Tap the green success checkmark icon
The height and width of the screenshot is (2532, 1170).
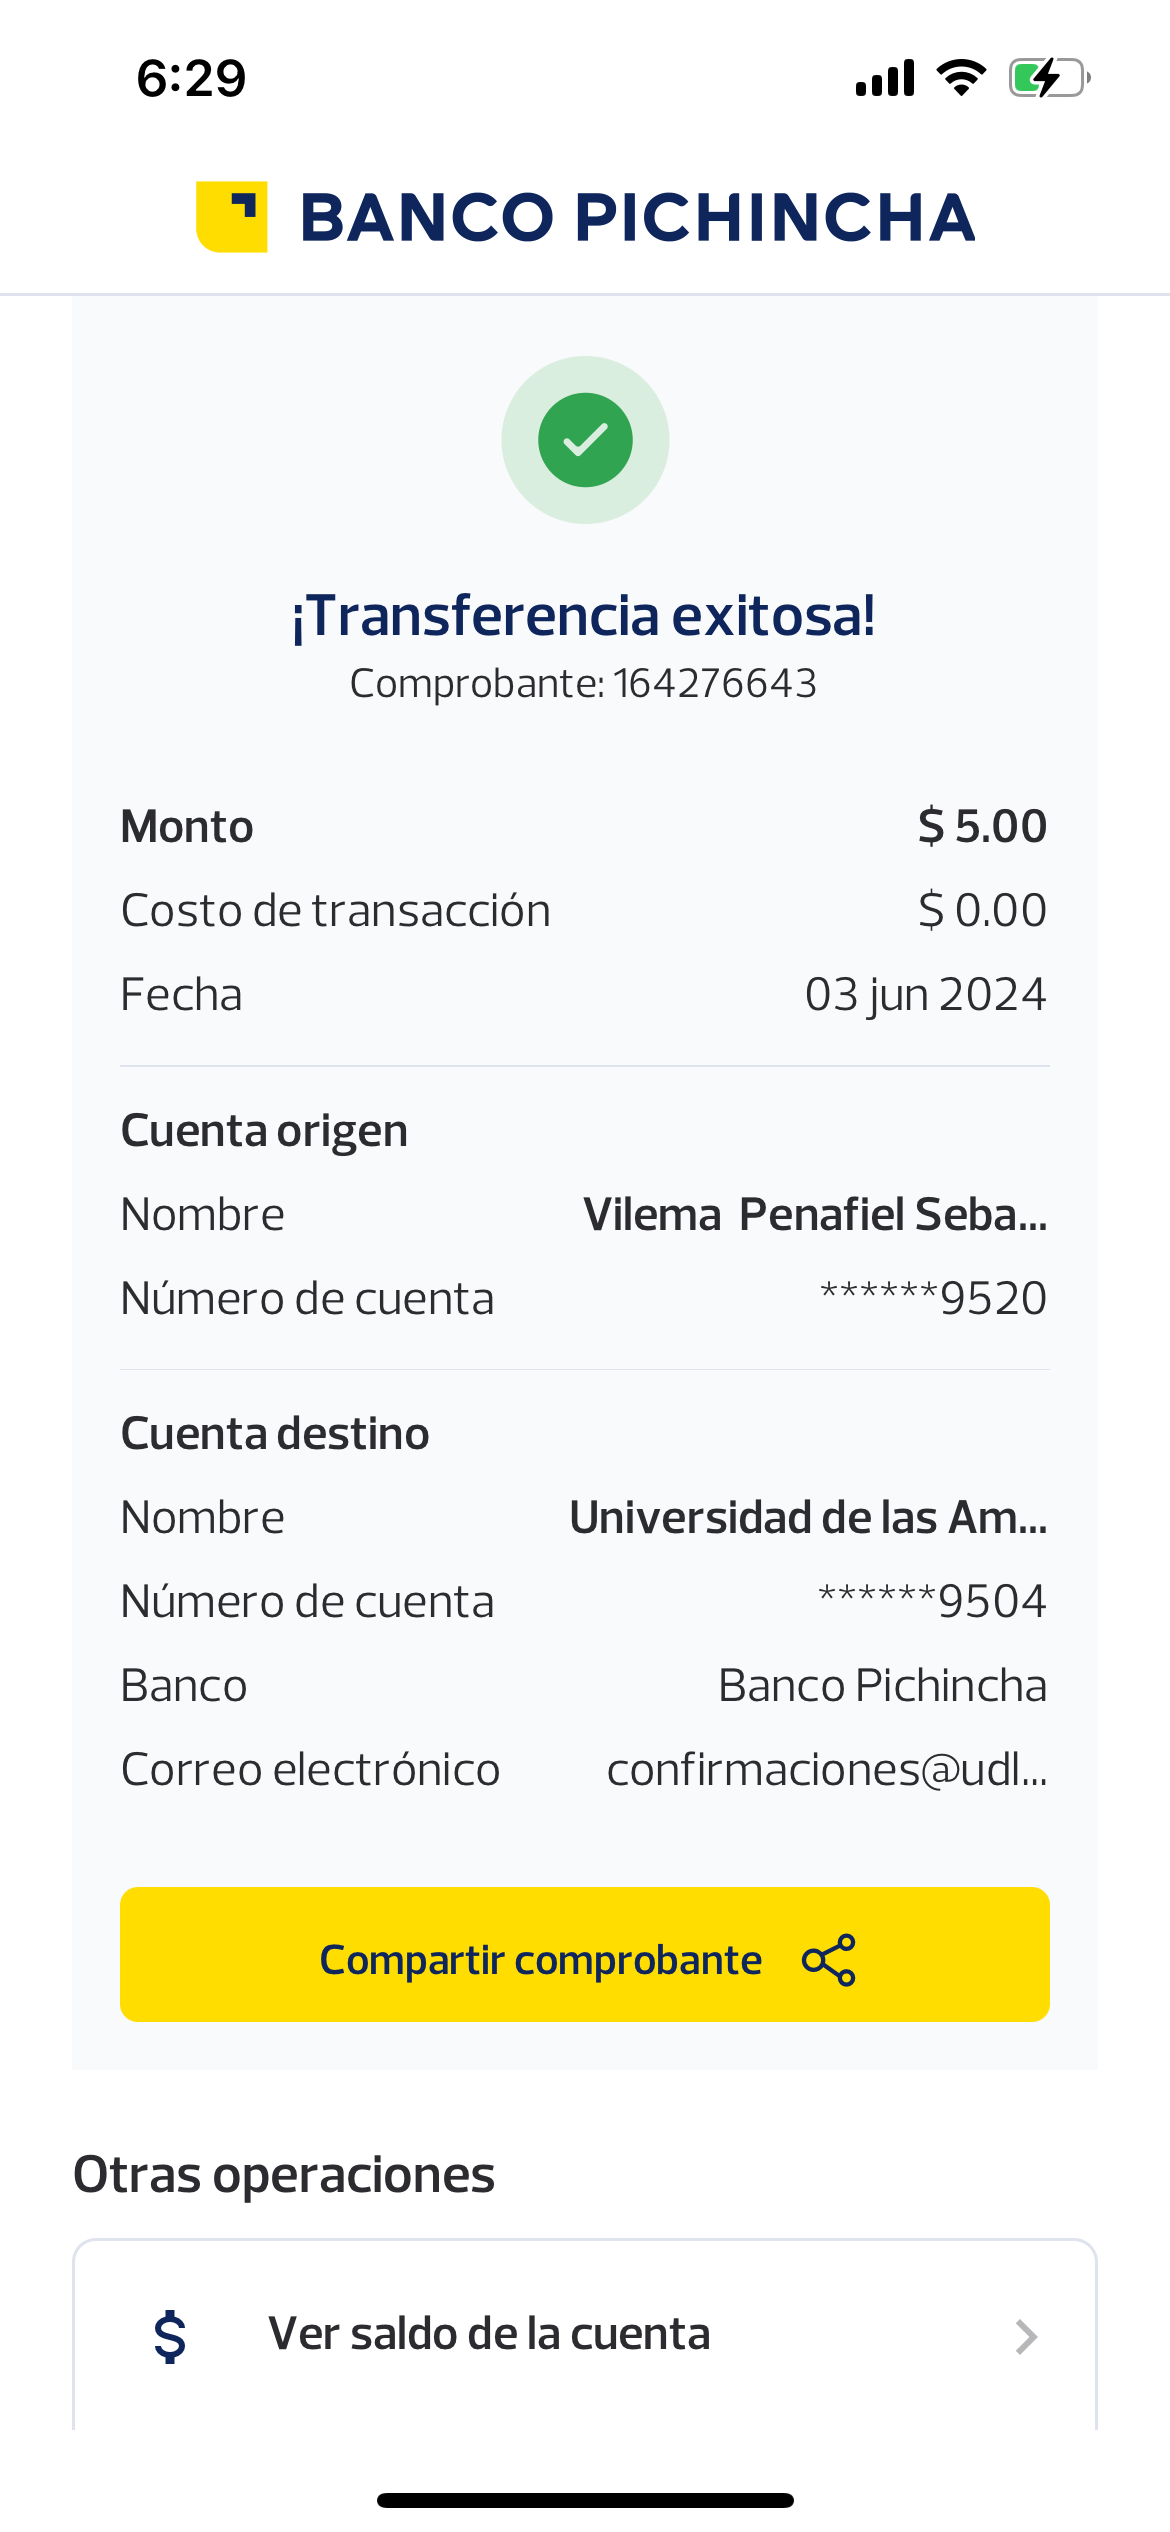point(585,440)
